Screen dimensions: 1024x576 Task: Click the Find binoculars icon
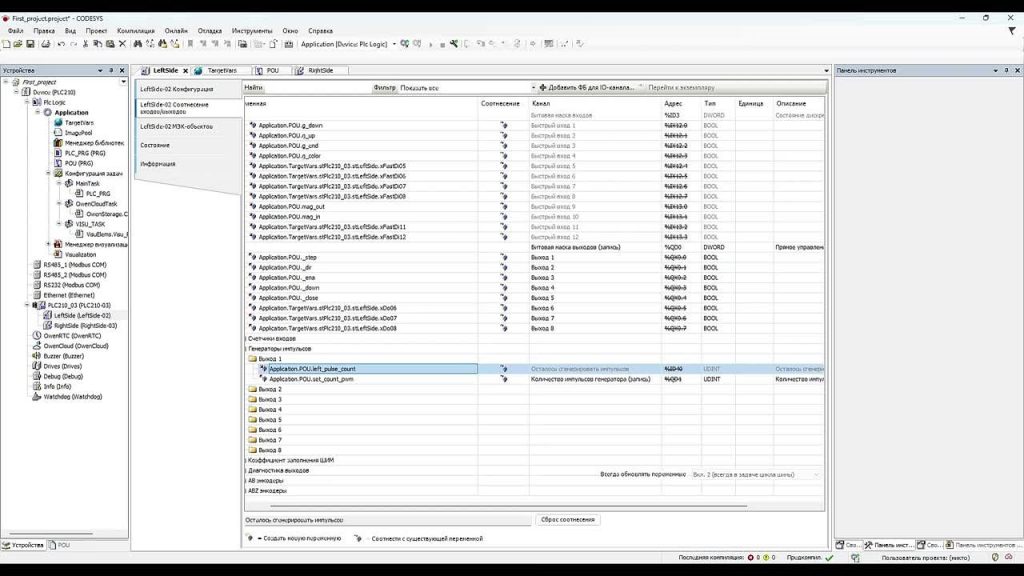tap(137, 44)
